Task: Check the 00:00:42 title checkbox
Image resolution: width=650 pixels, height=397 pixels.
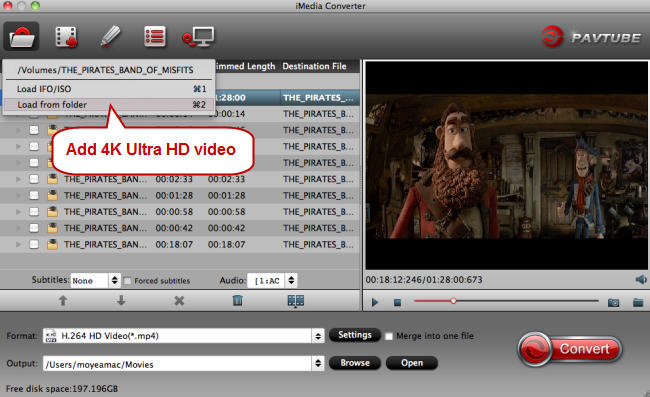Action: pos(34,228)
